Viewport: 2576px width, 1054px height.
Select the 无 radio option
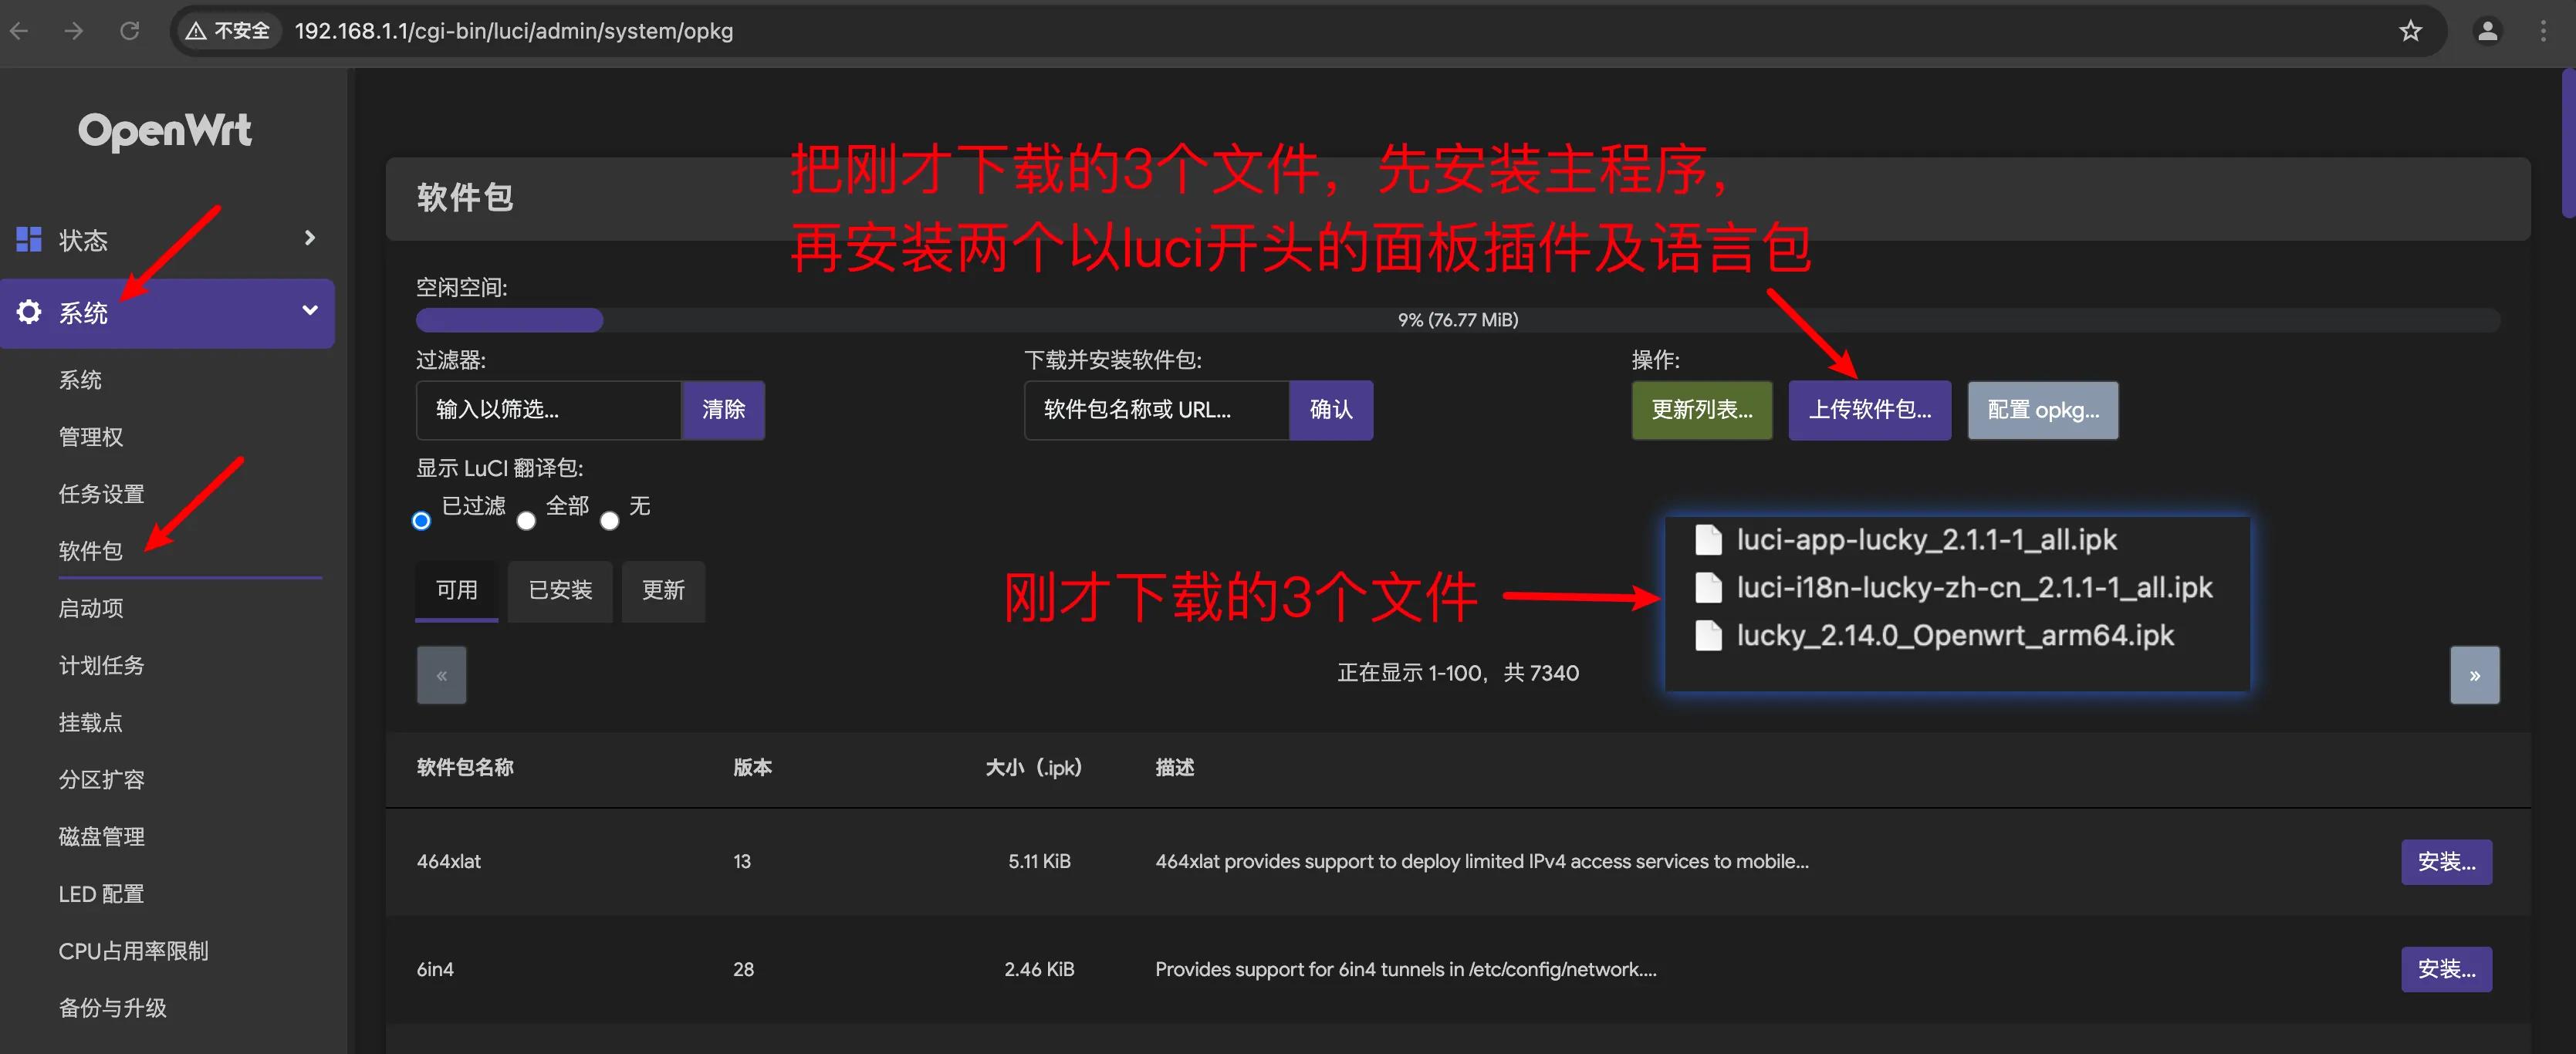pos(609,521)
